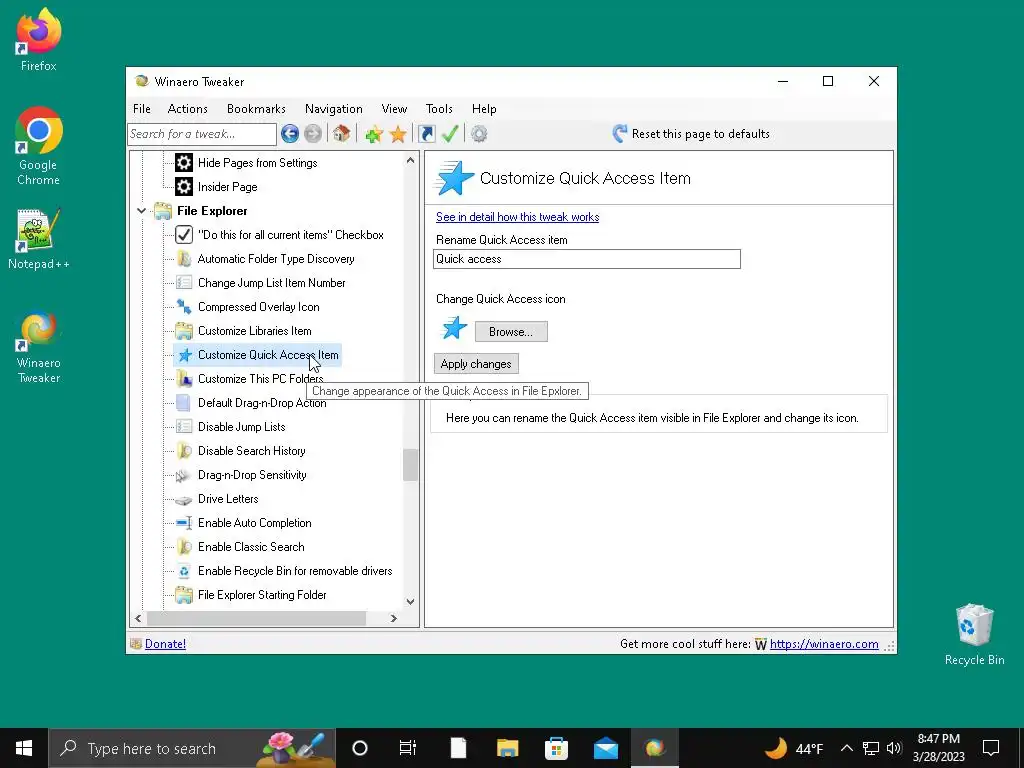
Task: Open Microsoft Store from the taskbar
Action: (x=556, y=748)
